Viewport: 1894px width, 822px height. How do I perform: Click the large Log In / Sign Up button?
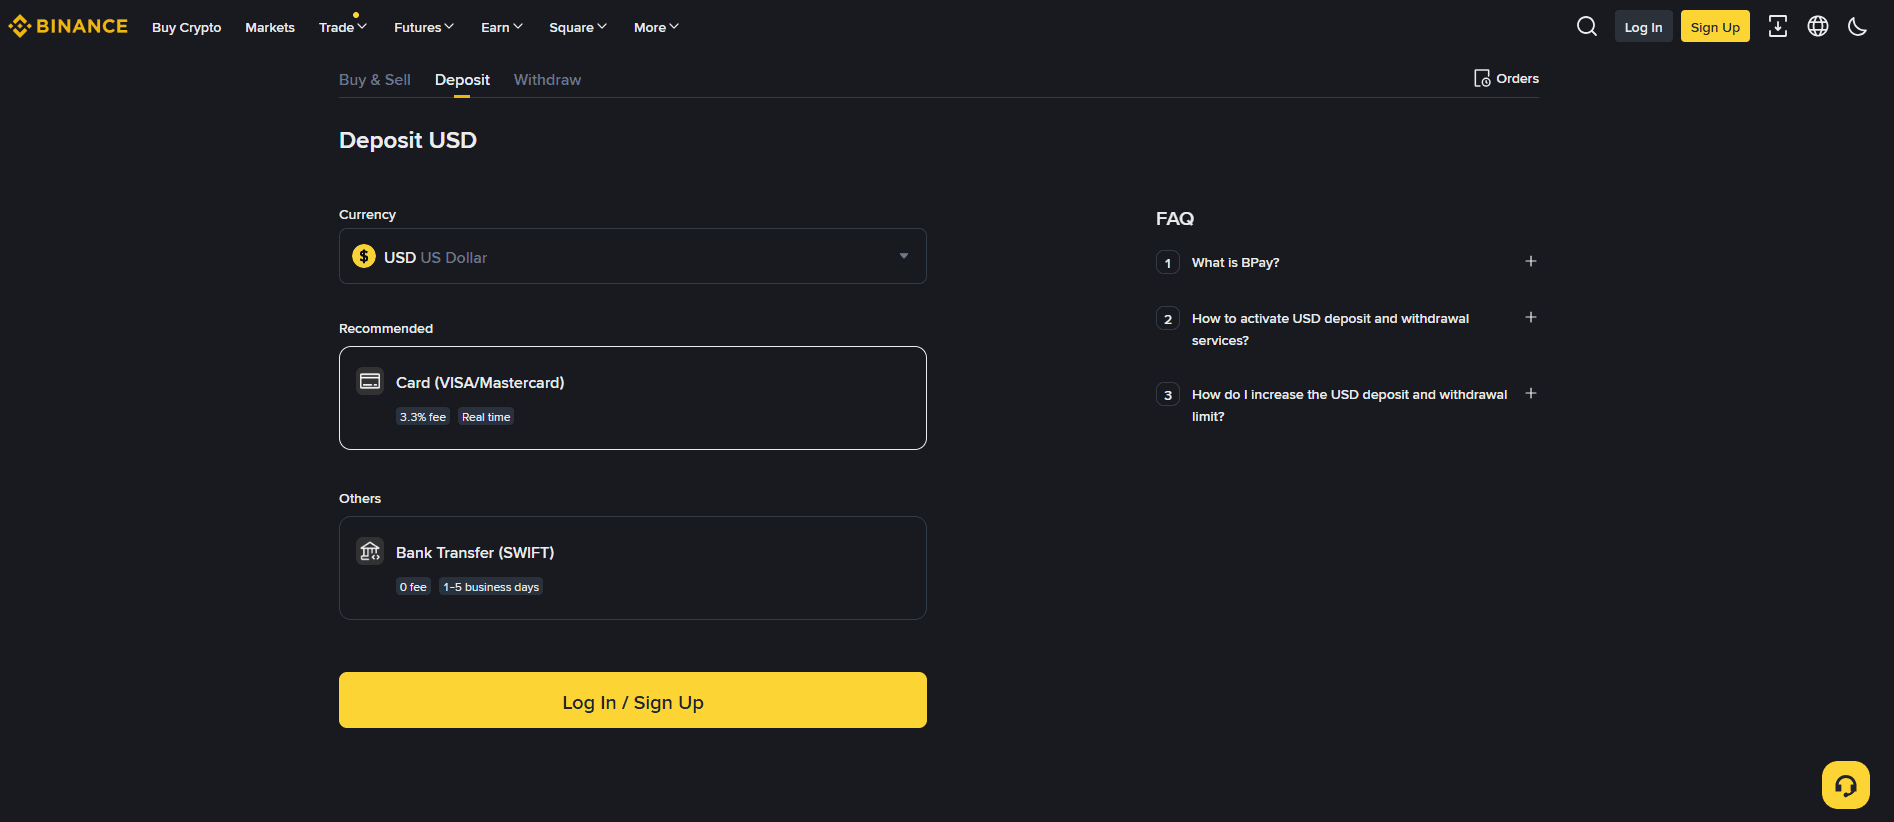point(633,700)
